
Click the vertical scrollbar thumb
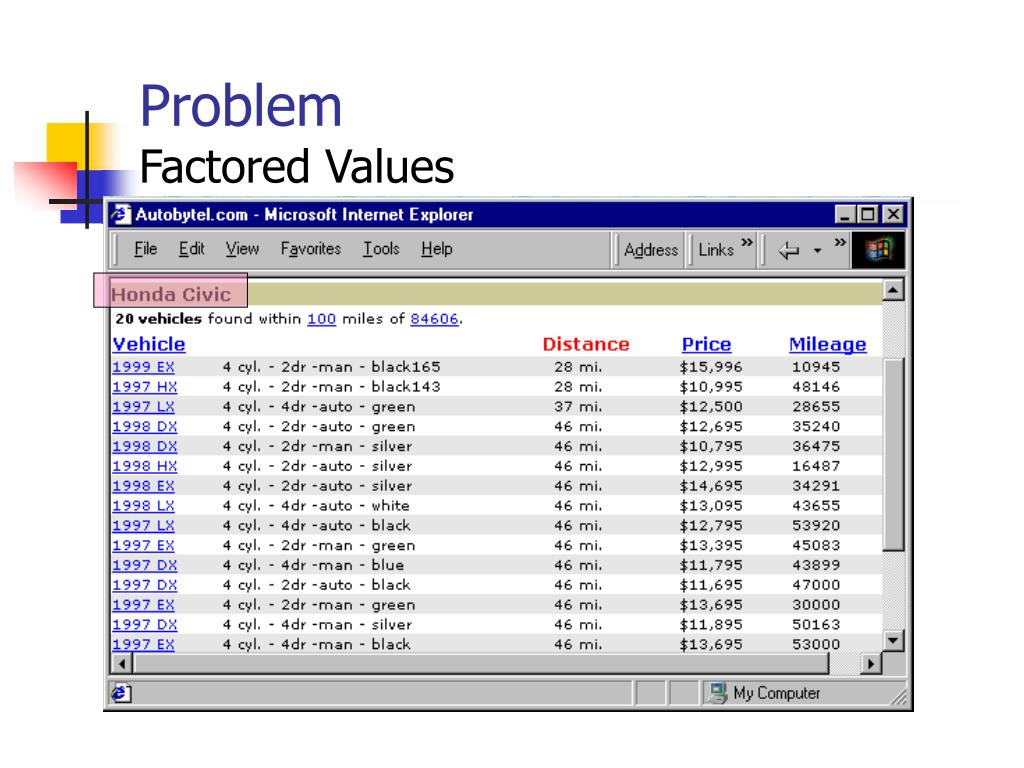coord(893,454)
